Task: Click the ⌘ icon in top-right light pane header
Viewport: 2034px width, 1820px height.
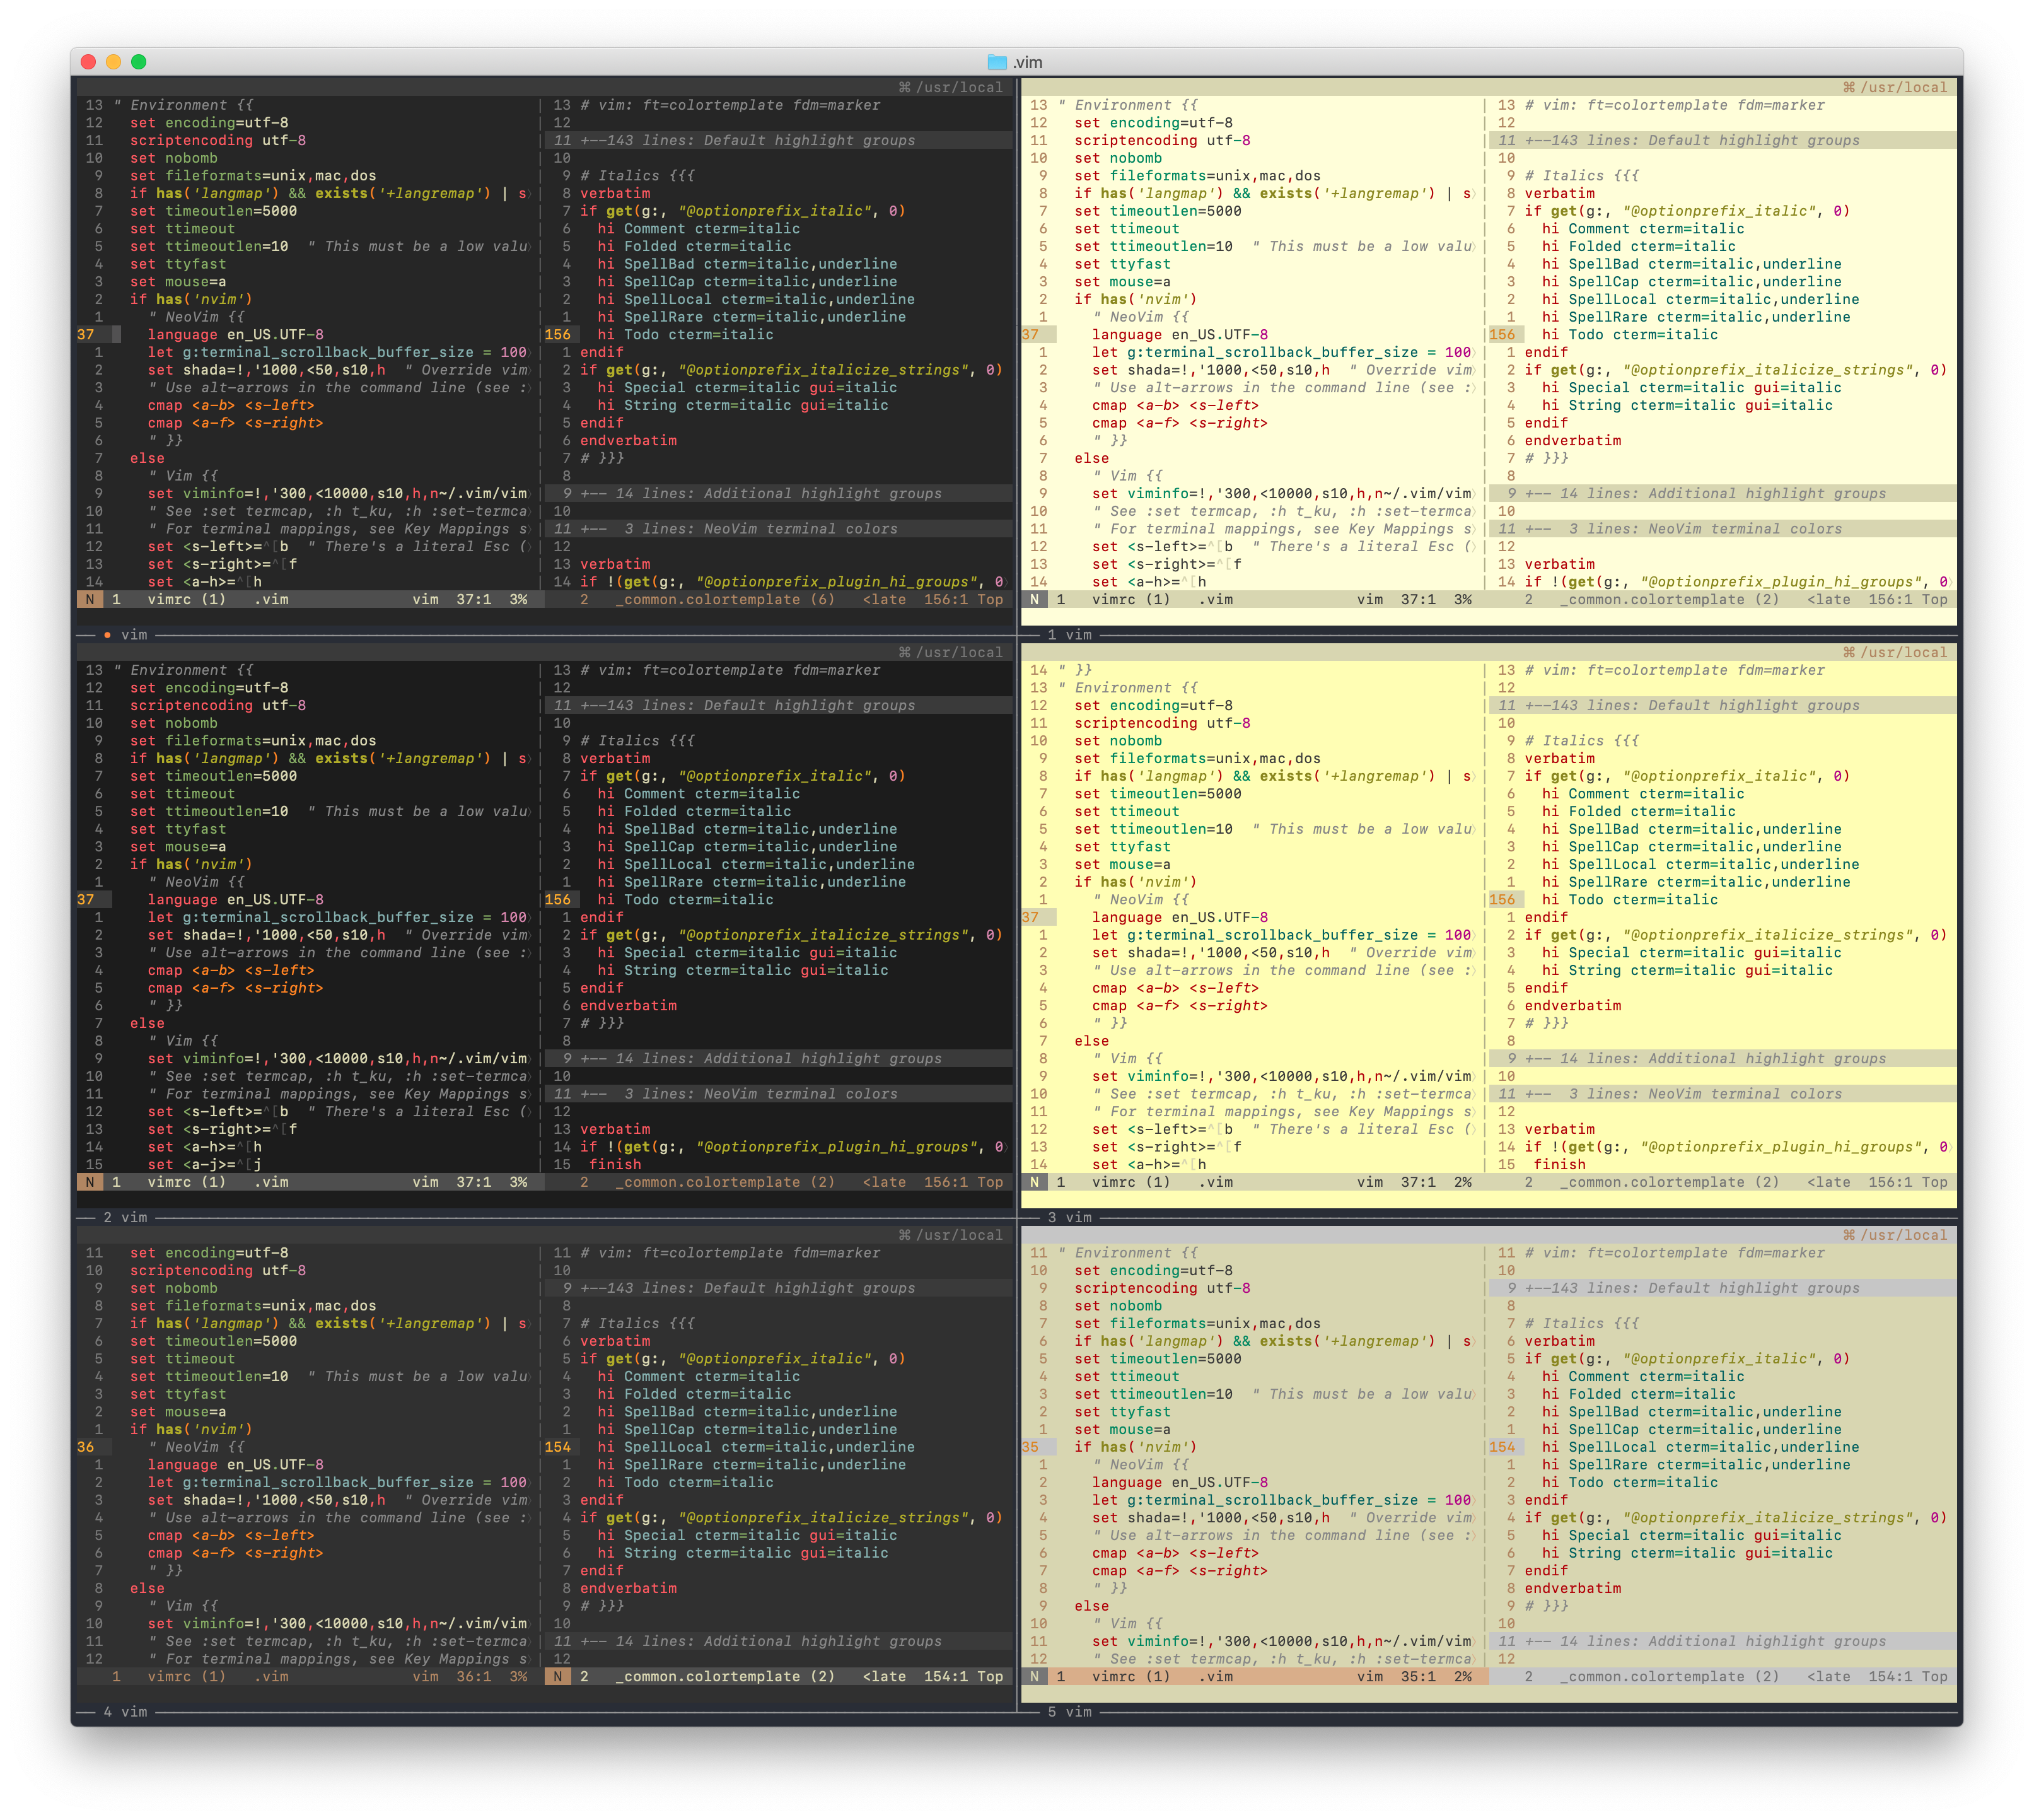Action: point(1849,87)
